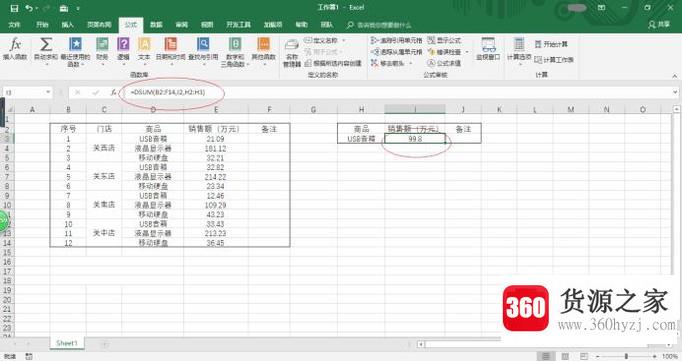The image size is (682, 361).
Task: Open the Logical (逻辑) functions dropdown
Action: pyautogui.click(x=124, y=52)
